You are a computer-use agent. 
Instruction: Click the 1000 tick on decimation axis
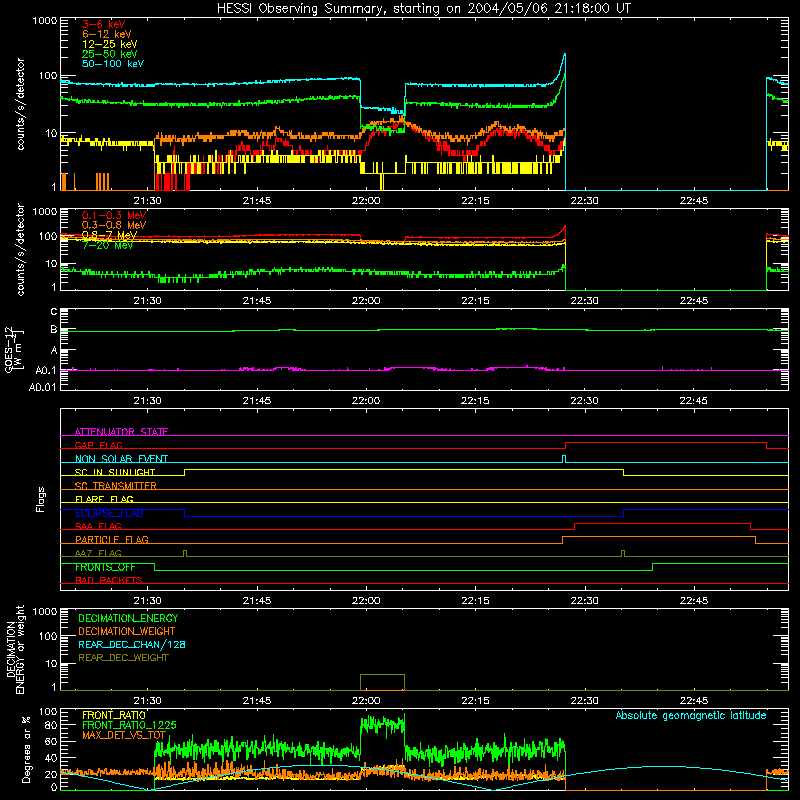pyautogui.click(x=45, y=611)
